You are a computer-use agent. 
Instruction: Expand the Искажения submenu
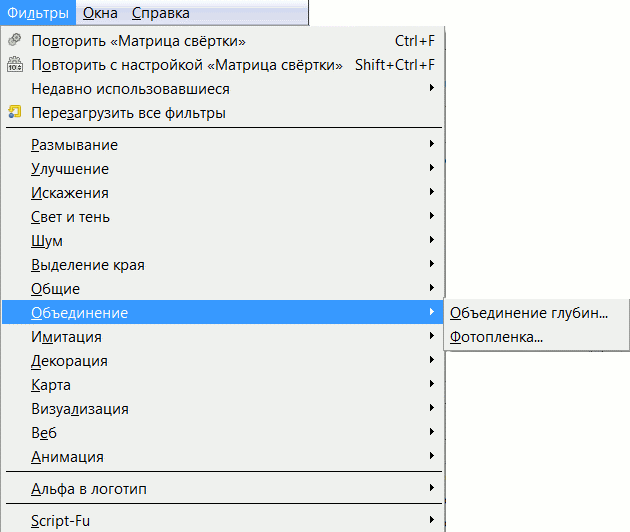pos(70,193)
